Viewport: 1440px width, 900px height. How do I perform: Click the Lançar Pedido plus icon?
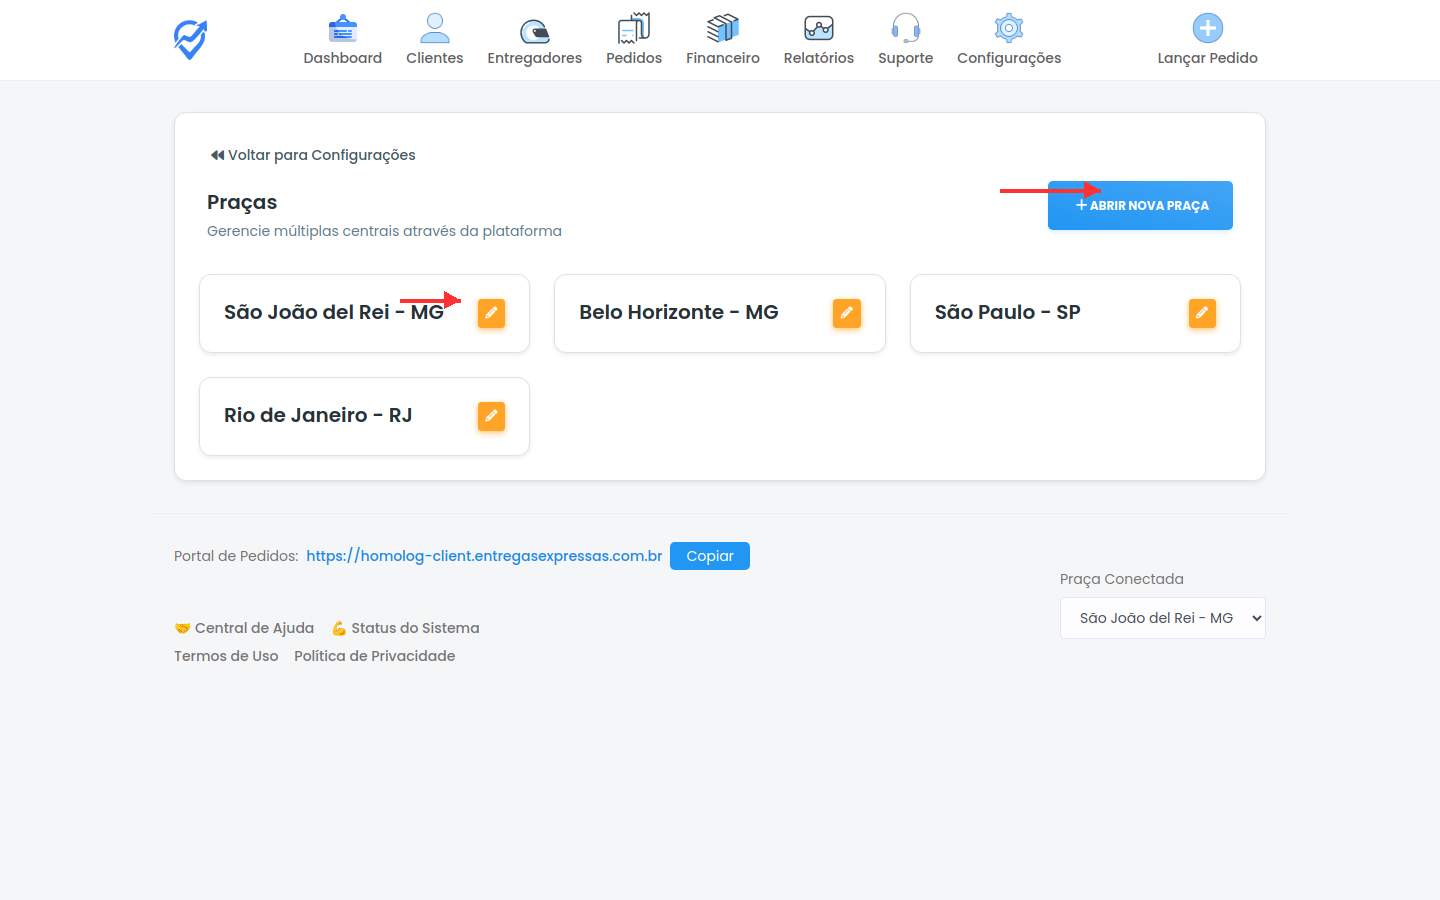[1207, 29]
